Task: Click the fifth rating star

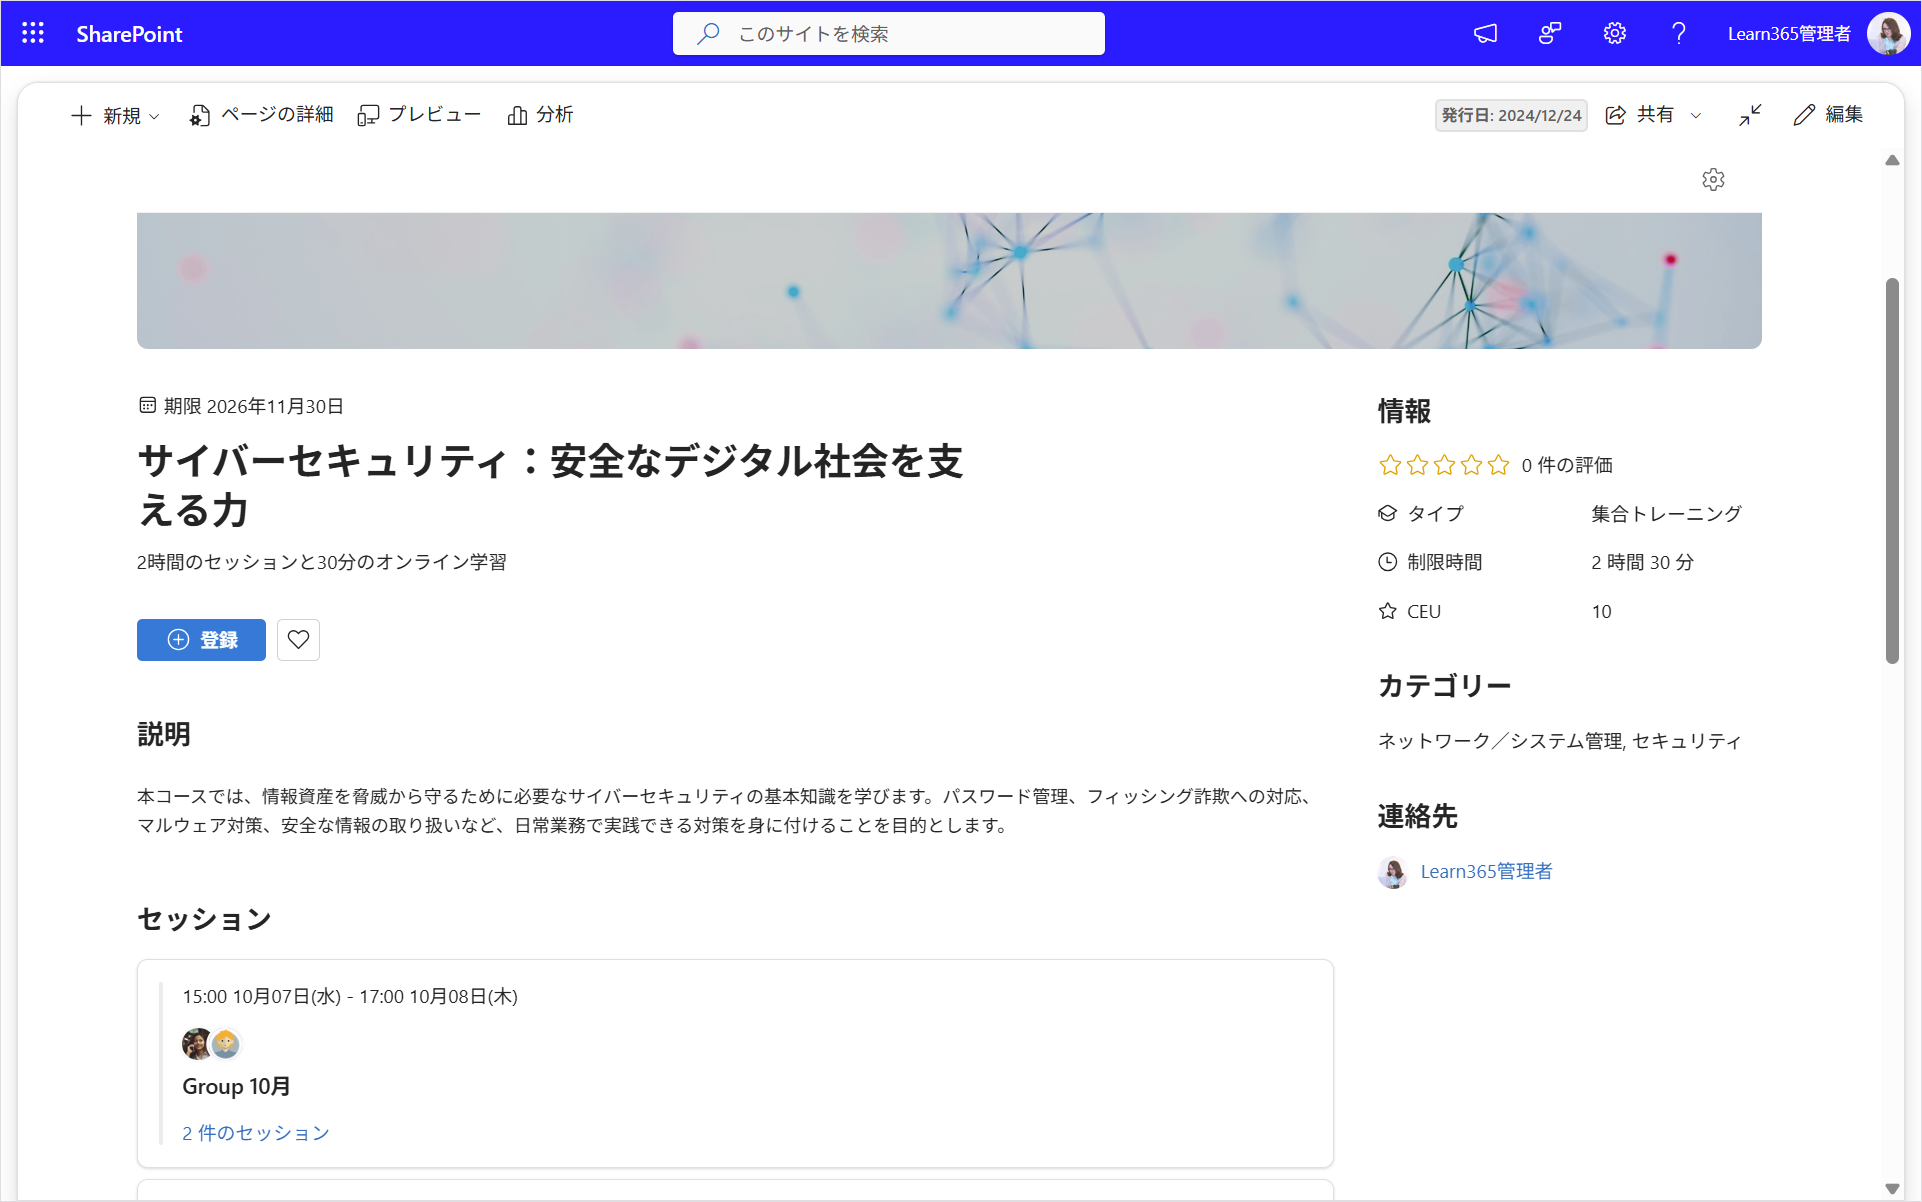Action: tap(1498, 465)
